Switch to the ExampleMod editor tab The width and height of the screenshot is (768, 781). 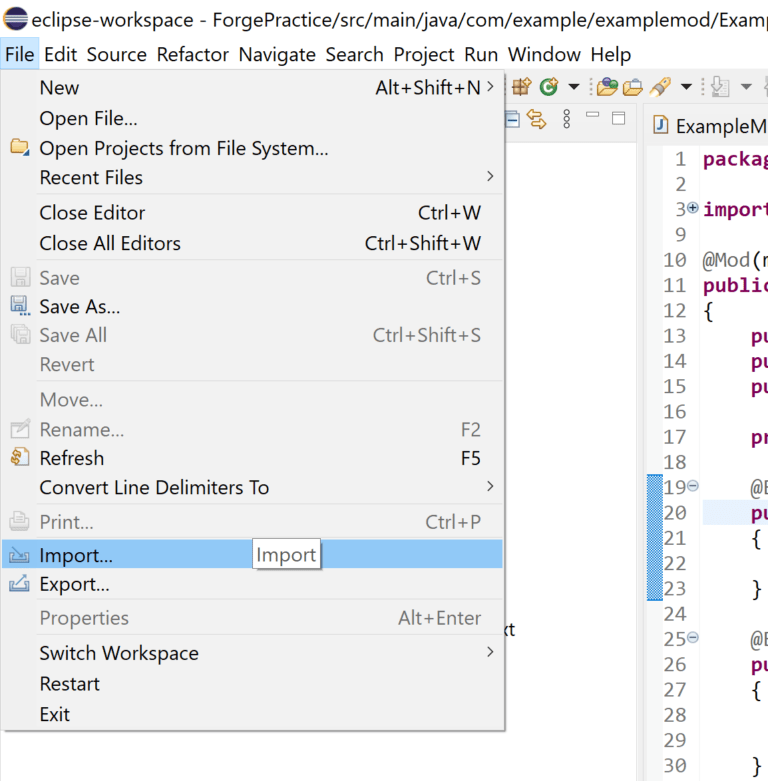pyautogui.click(x=711, y=126)
